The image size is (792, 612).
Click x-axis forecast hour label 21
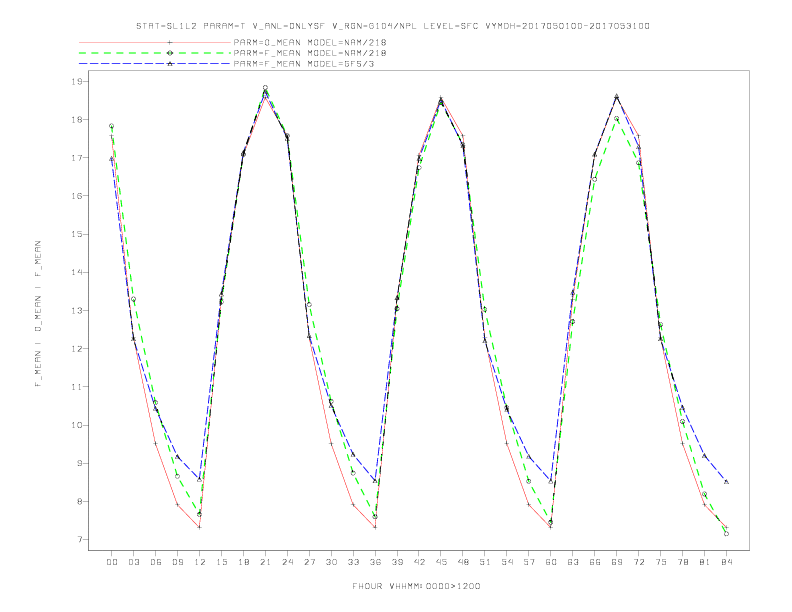pos(265,562)
